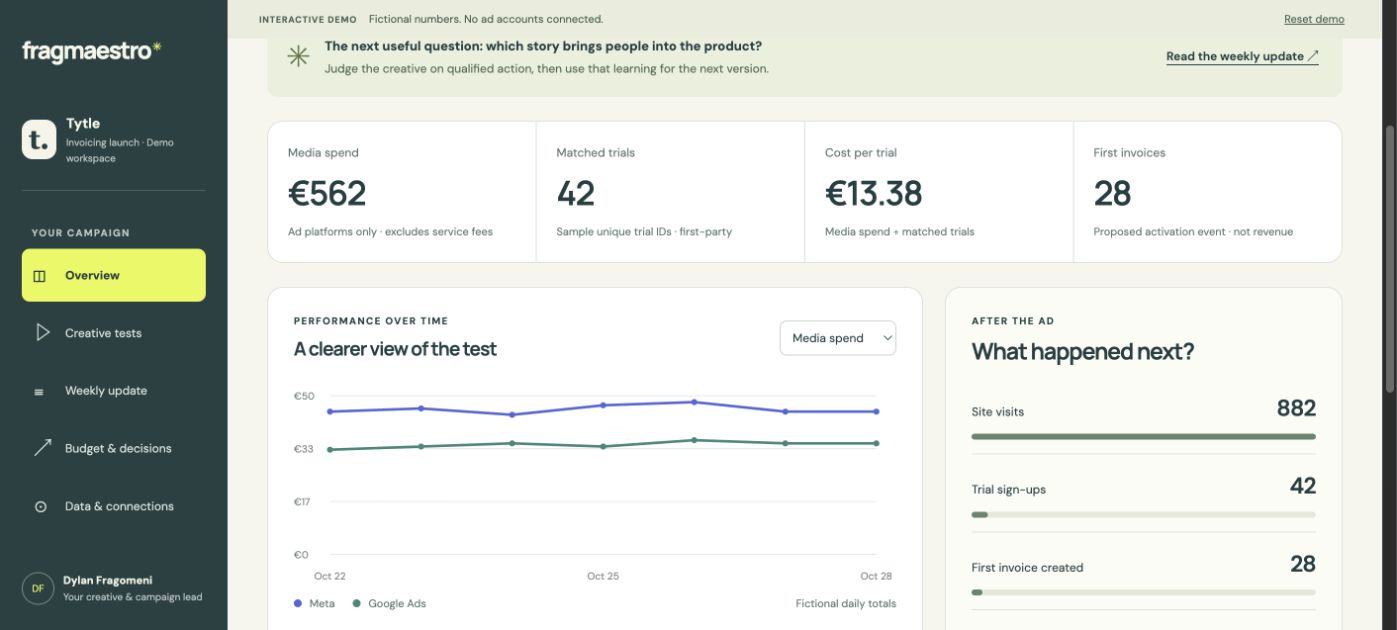Click the €13.38 cost per trial value
Image resolution: width=1397 pixels, height=630 pixels.
tap(874, 193)
